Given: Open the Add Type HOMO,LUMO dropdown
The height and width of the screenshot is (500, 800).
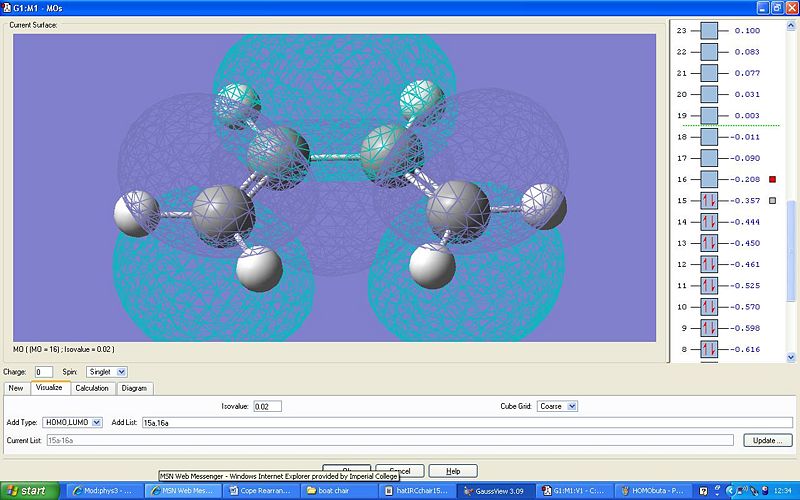Looking at the screenshot, I should coord(72,422).
